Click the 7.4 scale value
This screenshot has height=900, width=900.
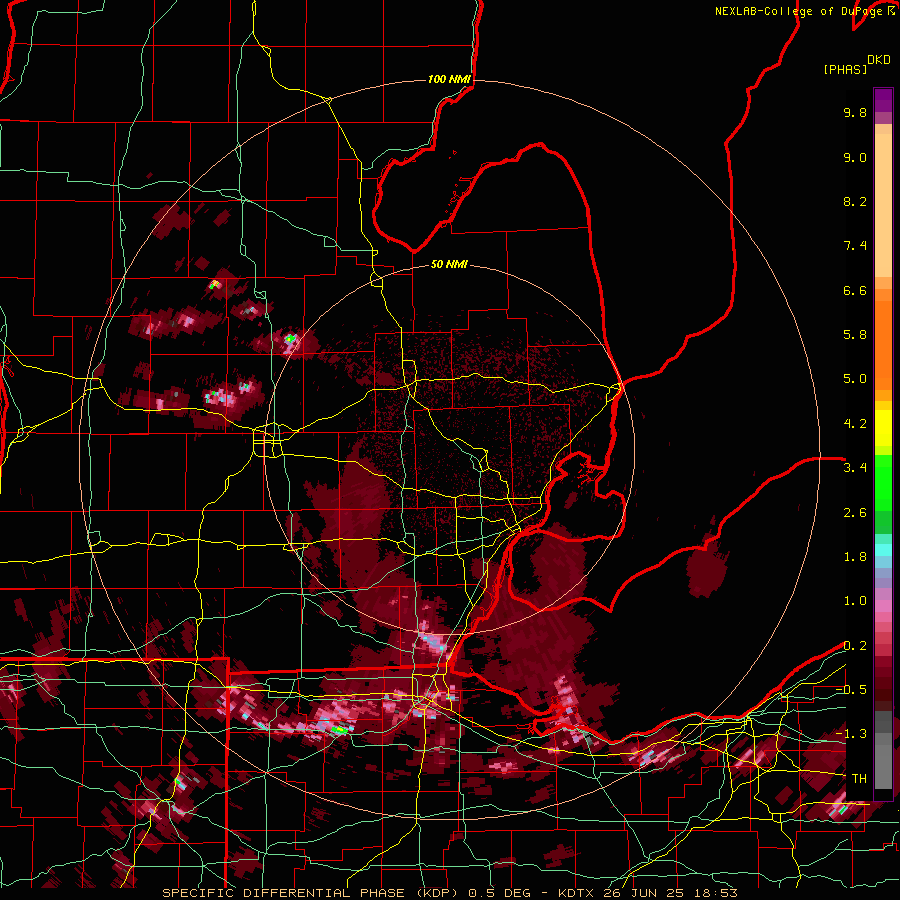pyautogui.click(x=855, y=246)
